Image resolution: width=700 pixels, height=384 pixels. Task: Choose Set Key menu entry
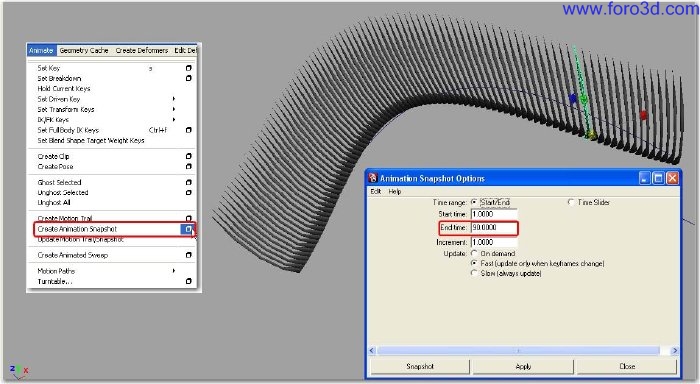pos(49,68)
